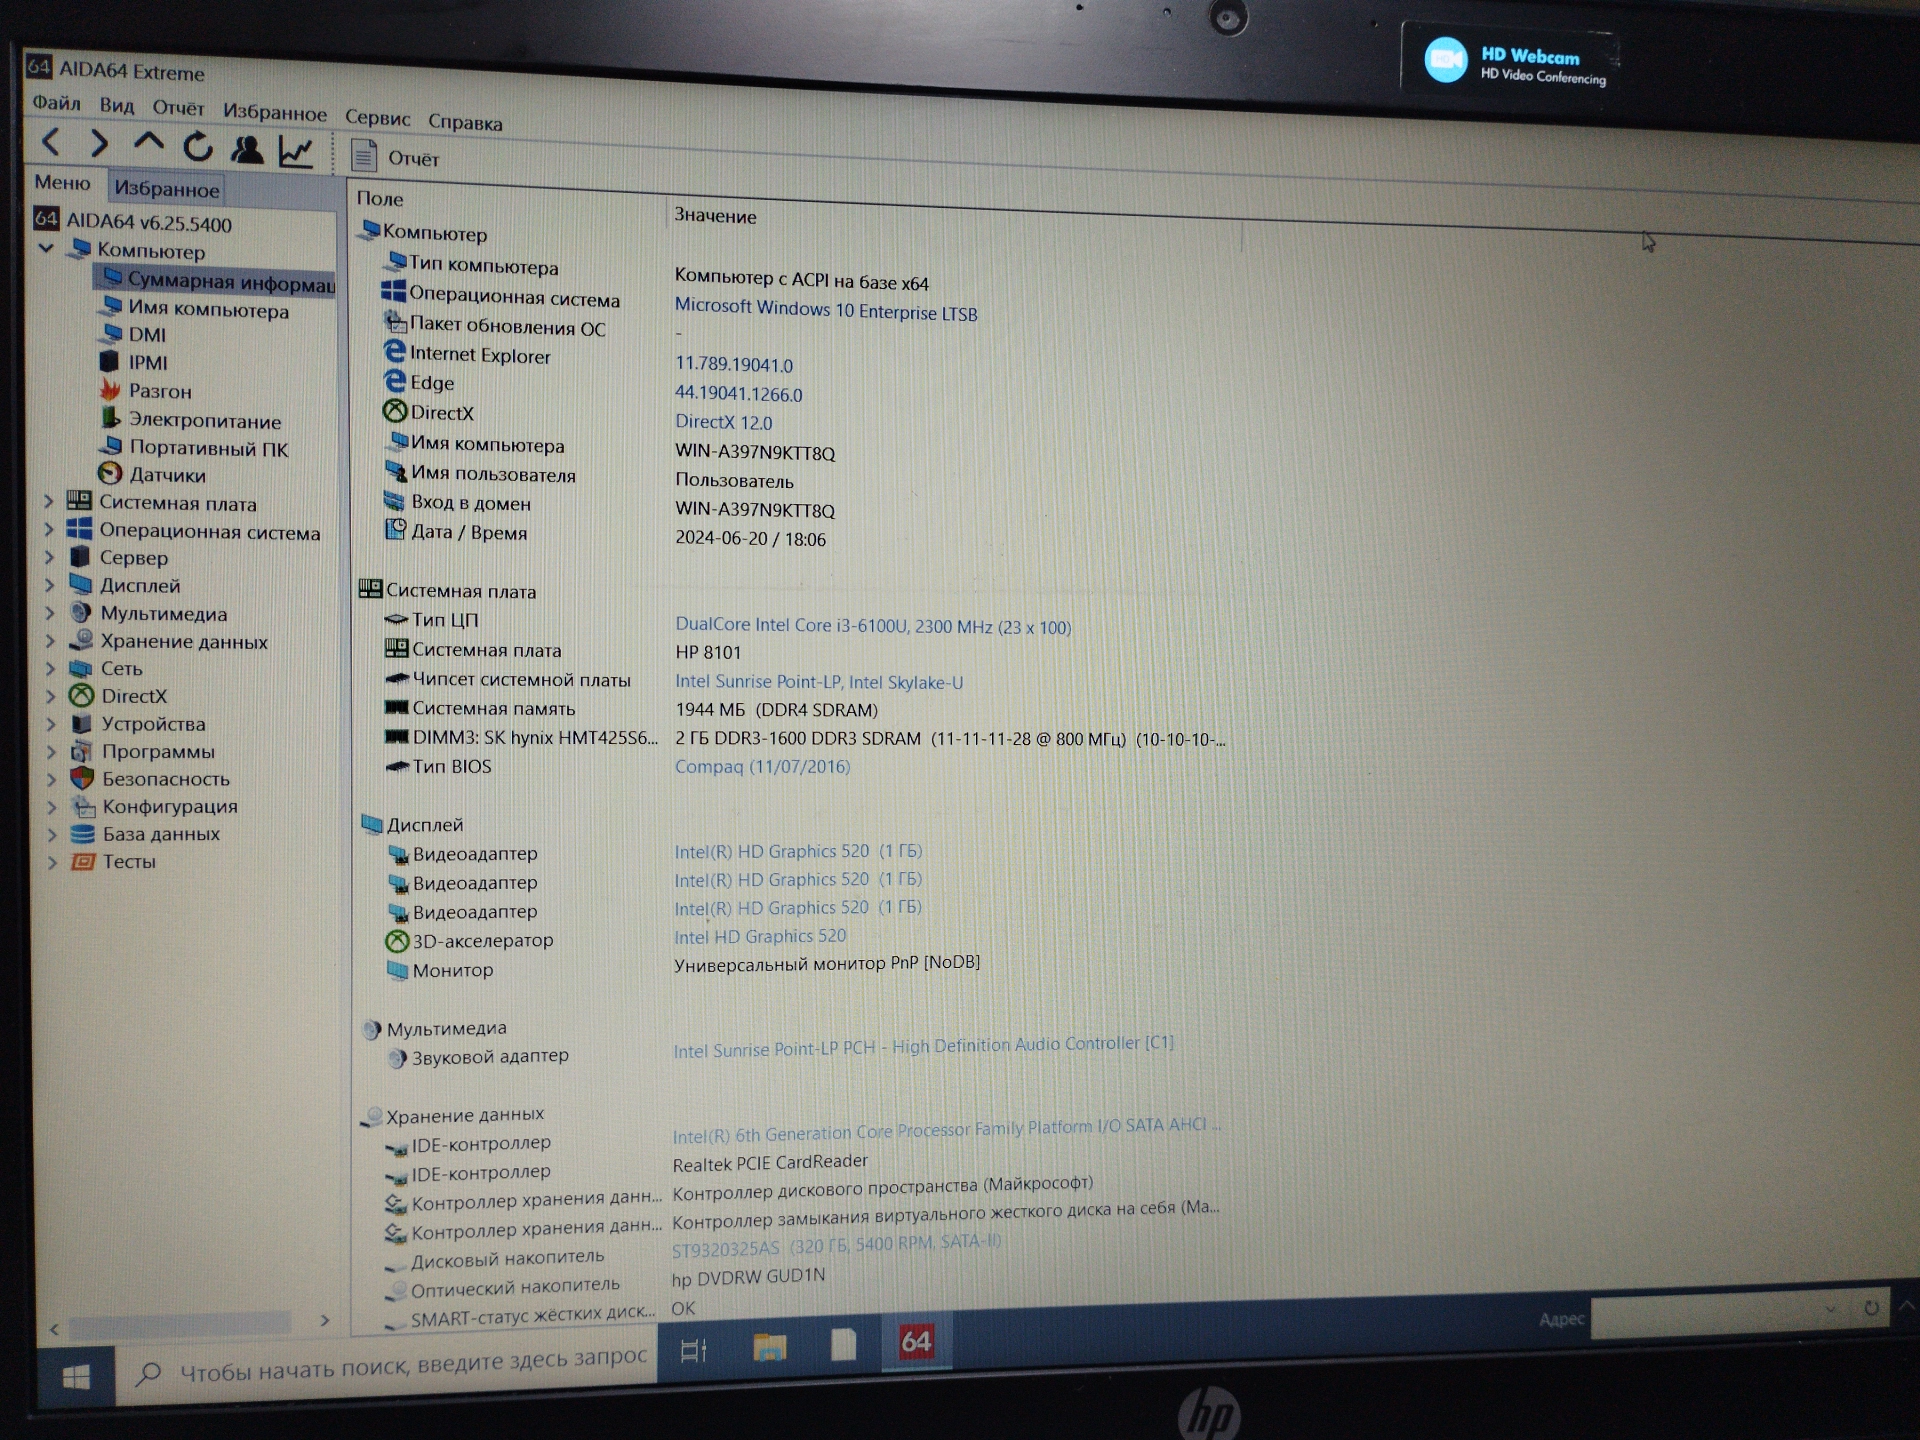Expand the Операционная система tree node

tap(48, 528)
